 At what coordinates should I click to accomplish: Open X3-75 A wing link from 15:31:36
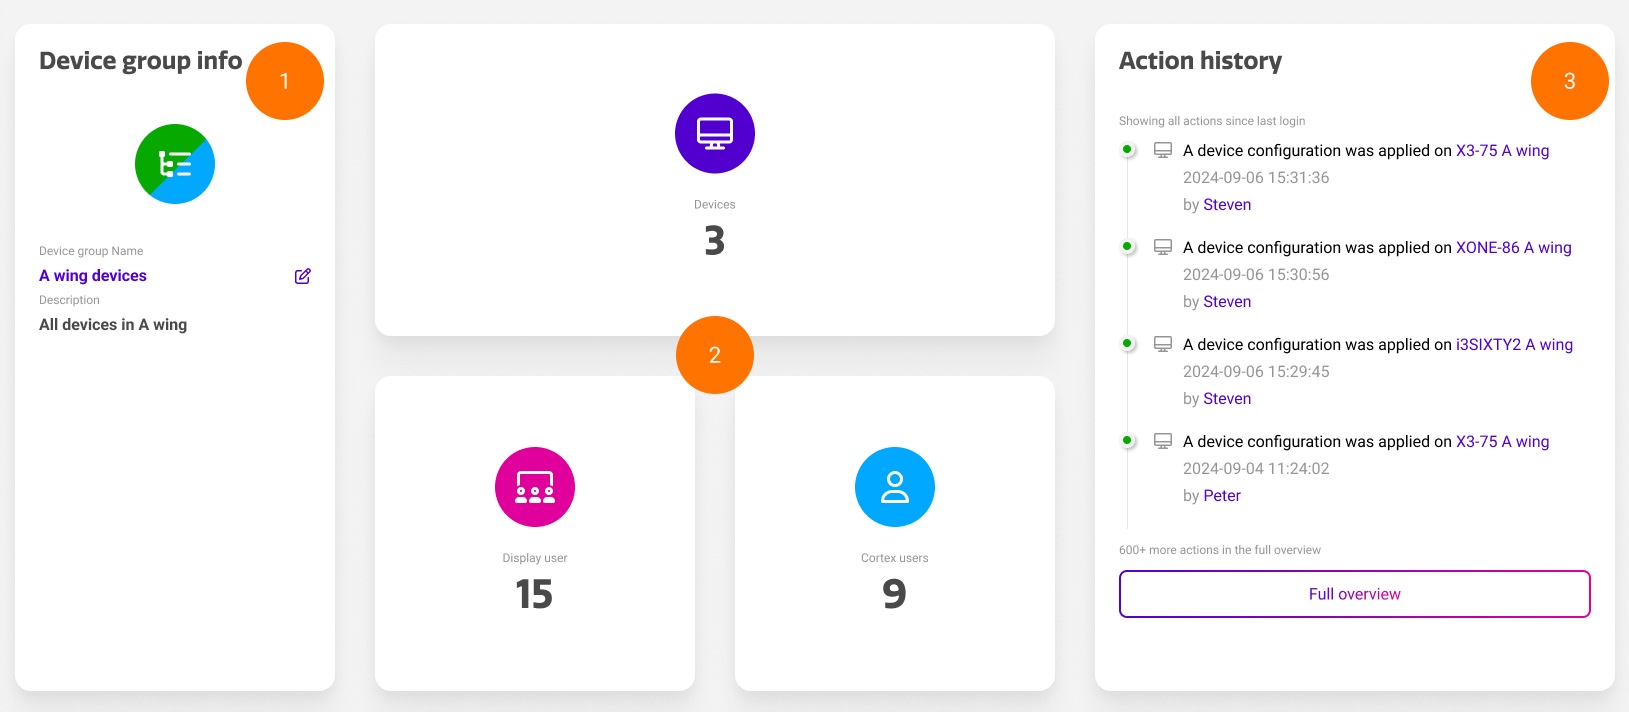(x=1502, y=151)
